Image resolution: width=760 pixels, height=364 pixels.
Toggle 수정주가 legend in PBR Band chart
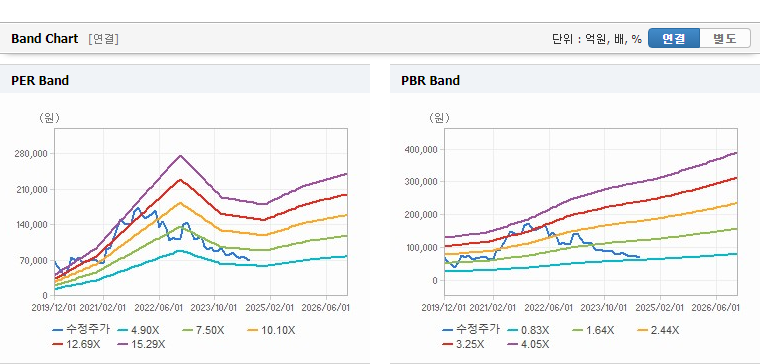(x=471, y=330)
